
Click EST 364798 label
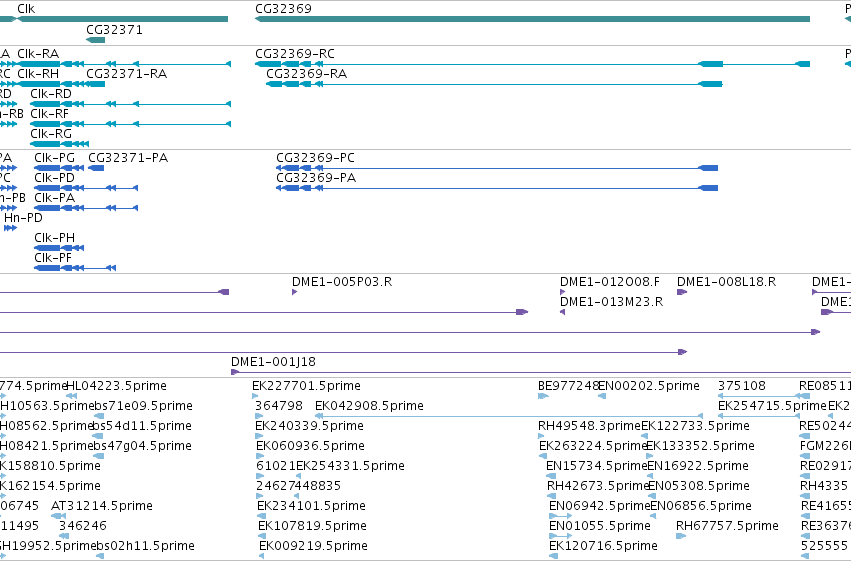(x=279, y=406)
